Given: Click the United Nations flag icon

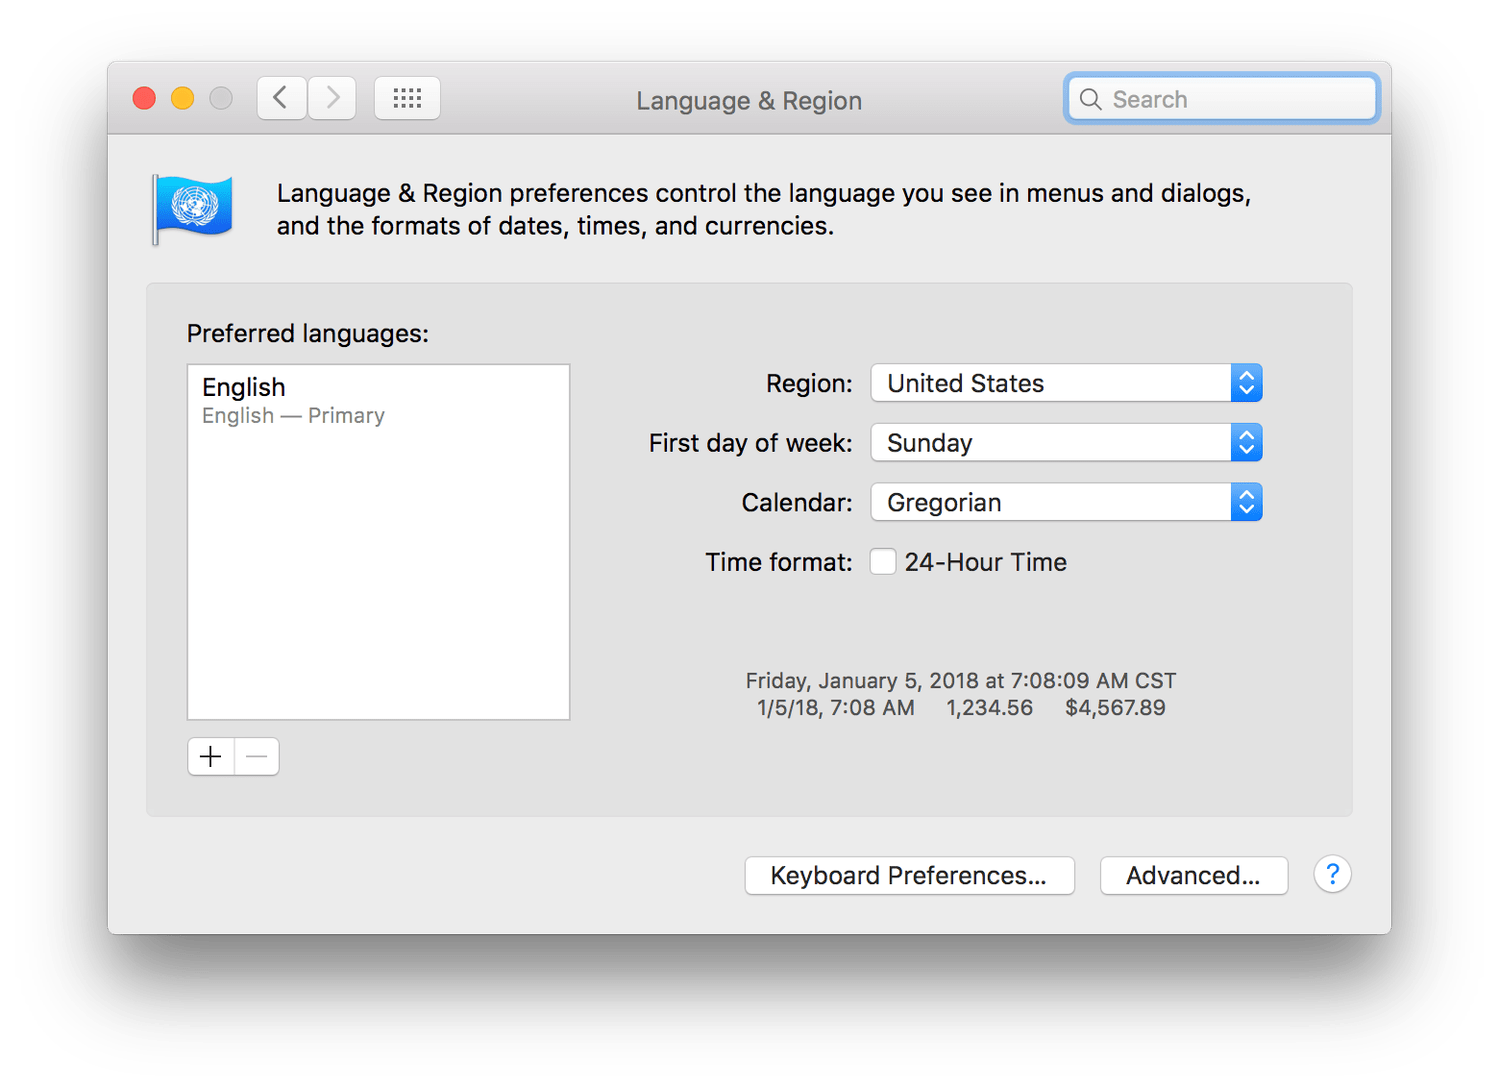Looking at the screenshot, I should [194, 207].
